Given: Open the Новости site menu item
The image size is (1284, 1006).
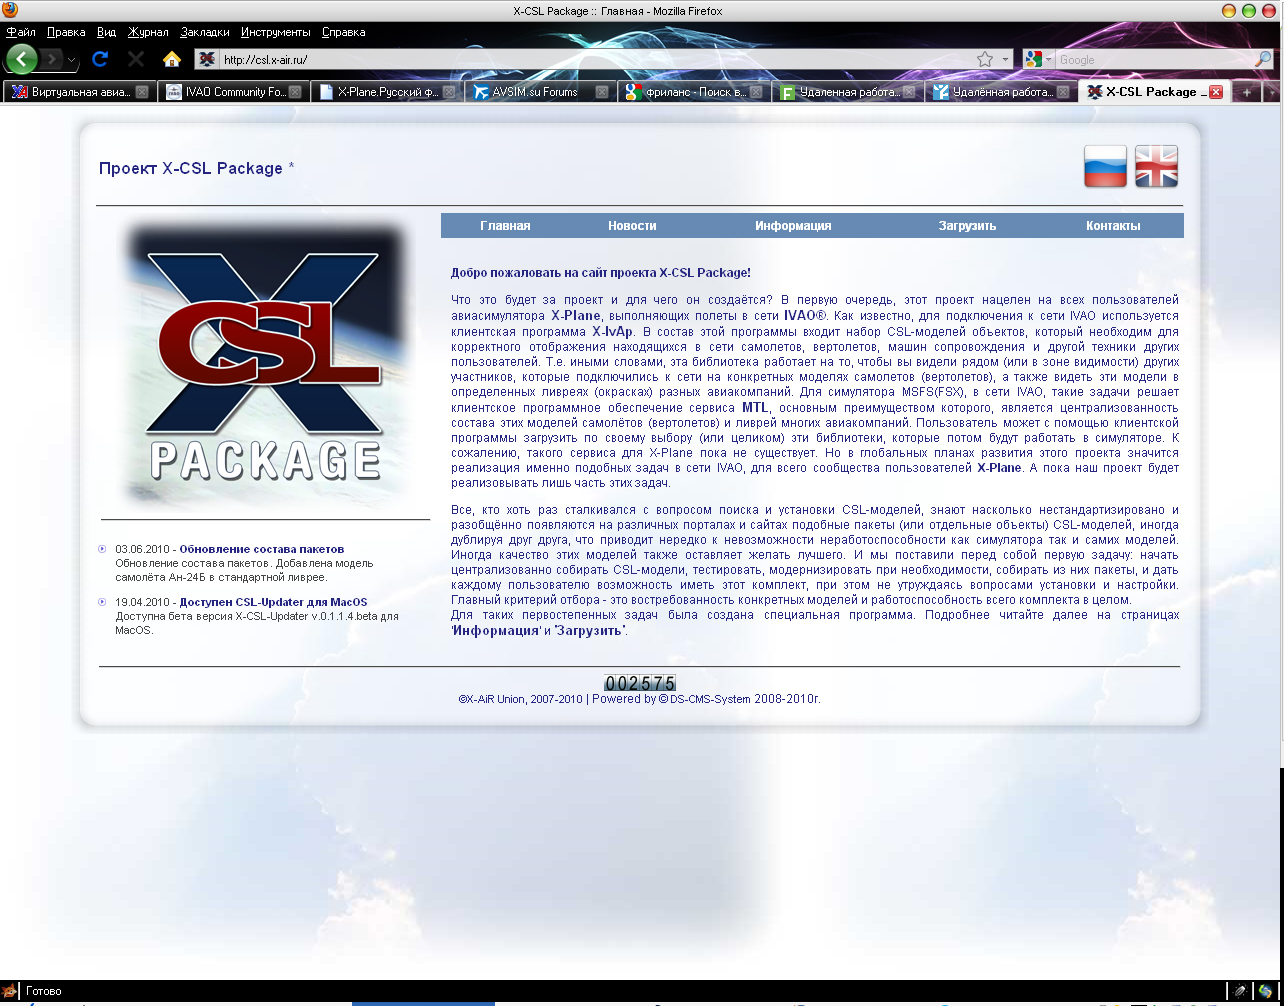Looking at the screenshot, I should point(632,226).
